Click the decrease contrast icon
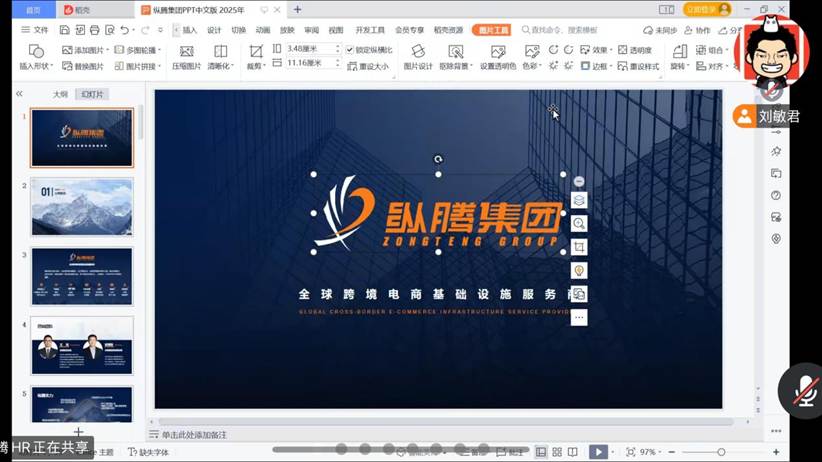This screenshot has width=822, height=462. coord(569,50)
